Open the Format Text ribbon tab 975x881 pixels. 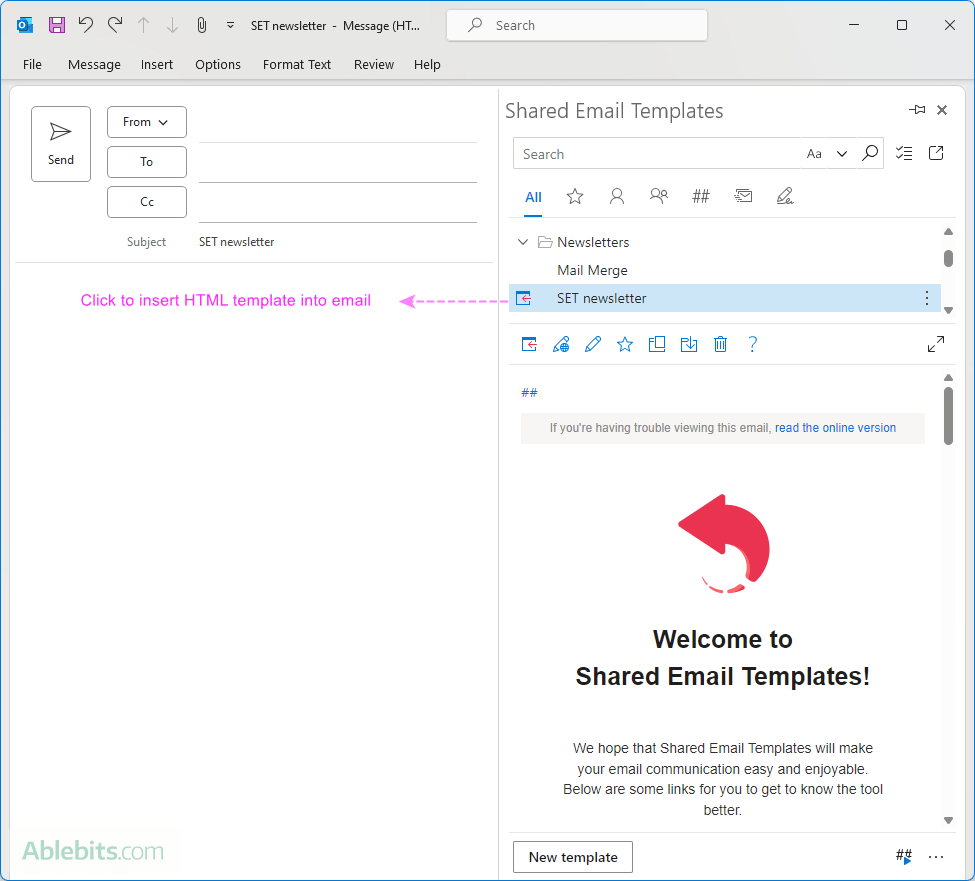pos(296,64)
